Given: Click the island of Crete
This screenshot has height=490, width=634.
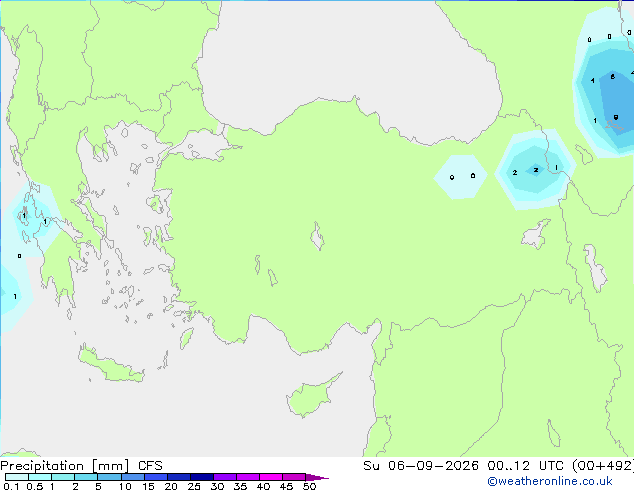Looking at the screenshot, I should [x=110, y=366].
